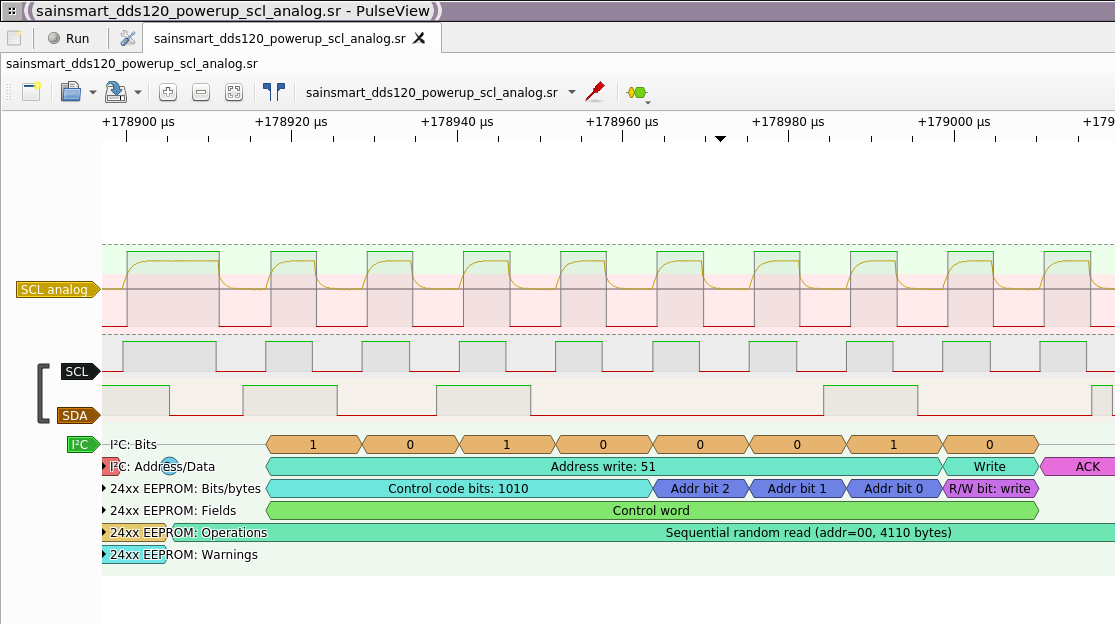
Task: Click the new session icon in toolbar
Action: coord(31,92)
